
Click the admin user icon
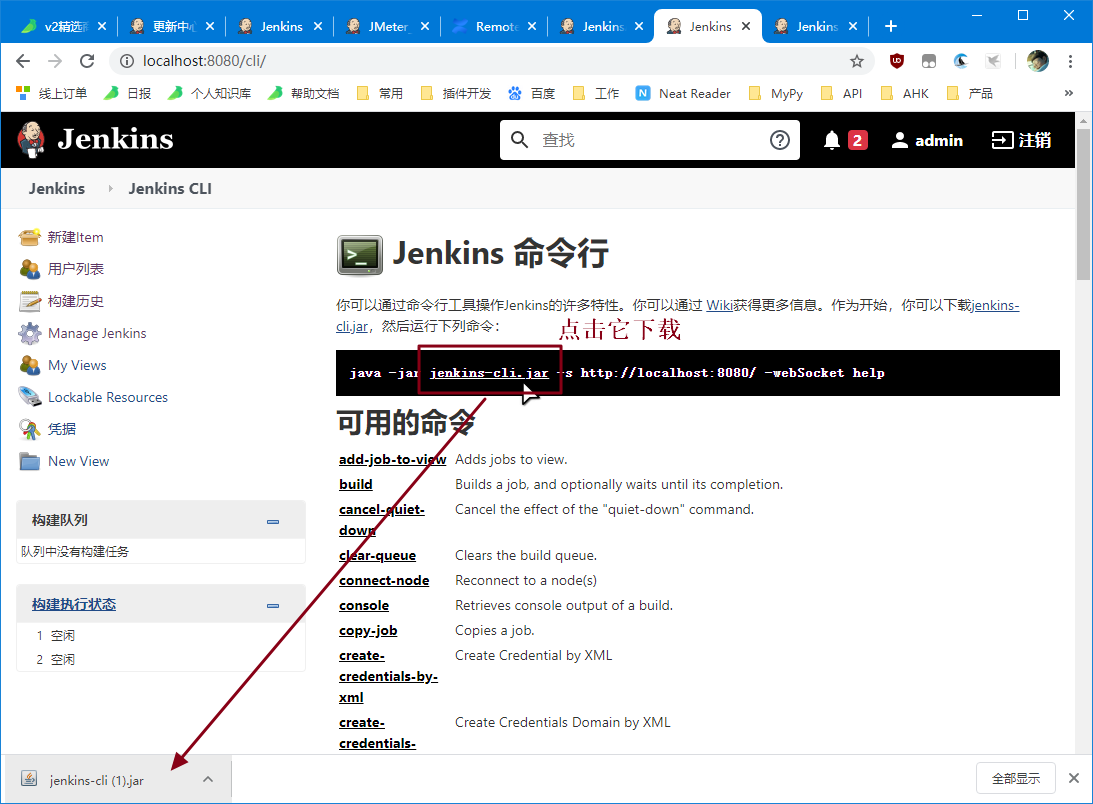(x=899, y=140)
